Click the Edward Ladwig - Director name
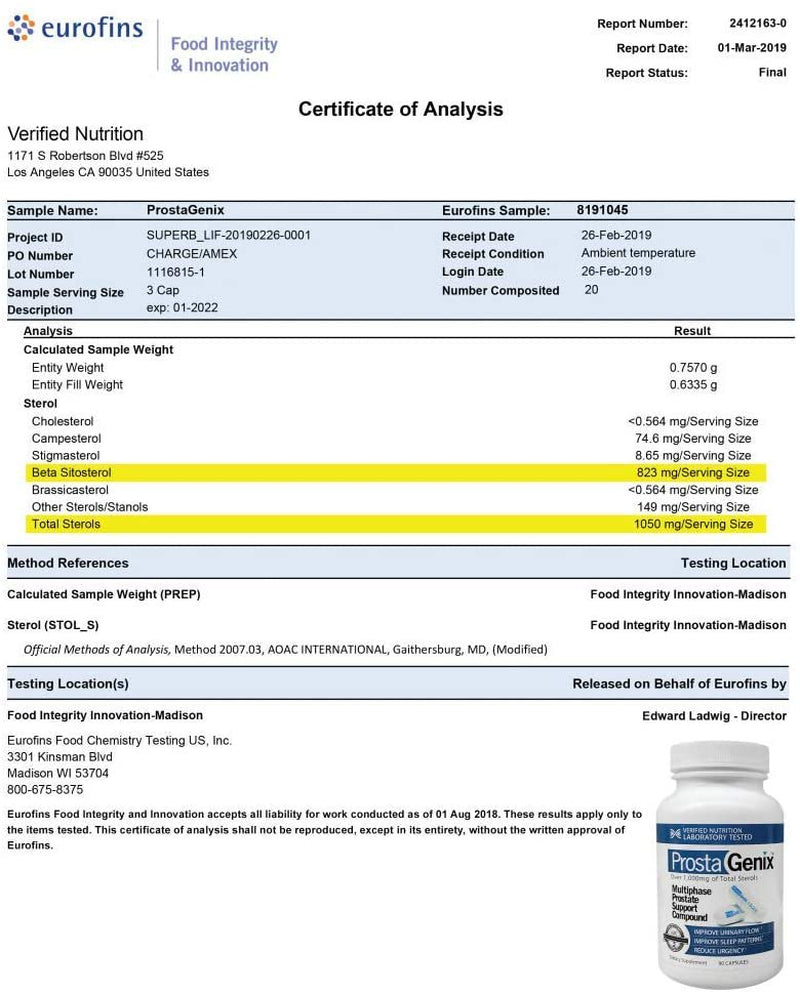This screenshot has height=995, width=800. point(714,716)
